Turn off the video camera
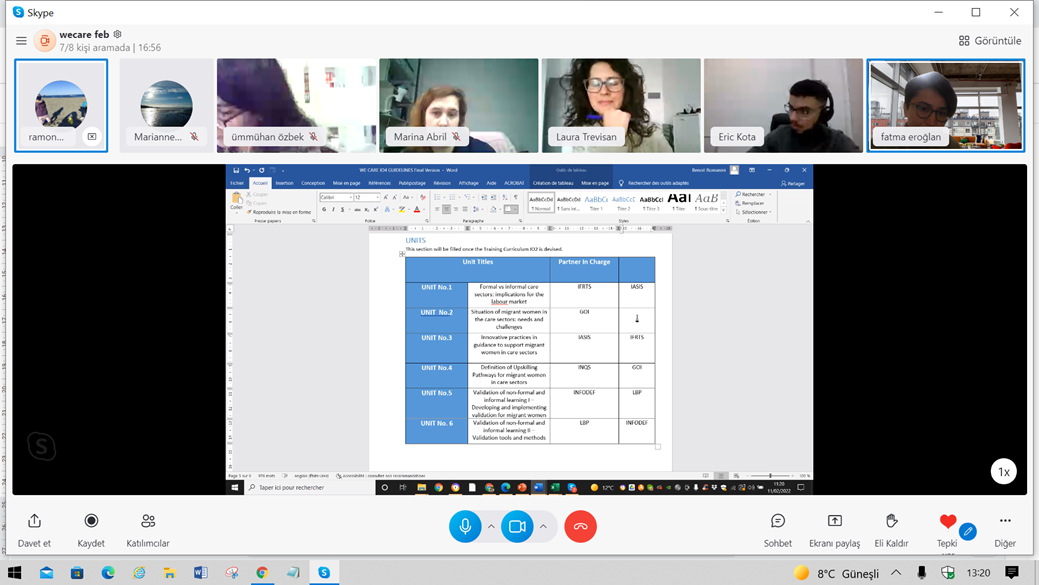Screen dimensions: 1039x585 coord(517,526)
